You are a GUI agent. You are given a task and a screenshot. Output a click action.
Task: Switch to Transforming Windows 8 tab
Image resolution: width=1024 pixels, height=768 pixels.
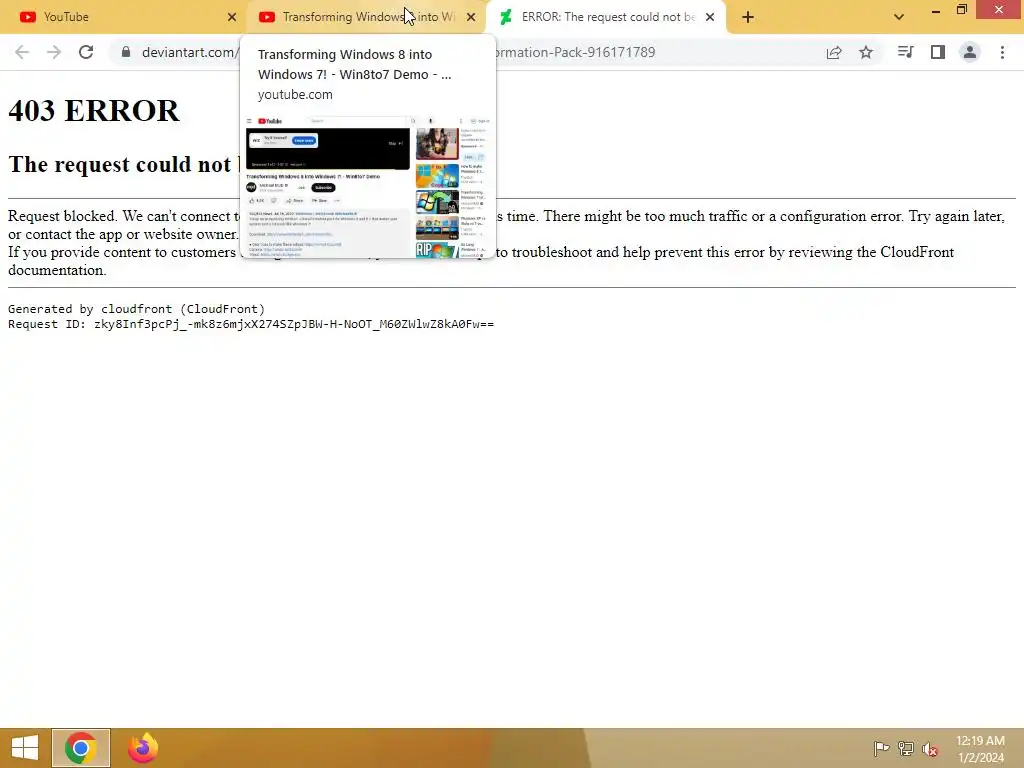pos(368,17)
